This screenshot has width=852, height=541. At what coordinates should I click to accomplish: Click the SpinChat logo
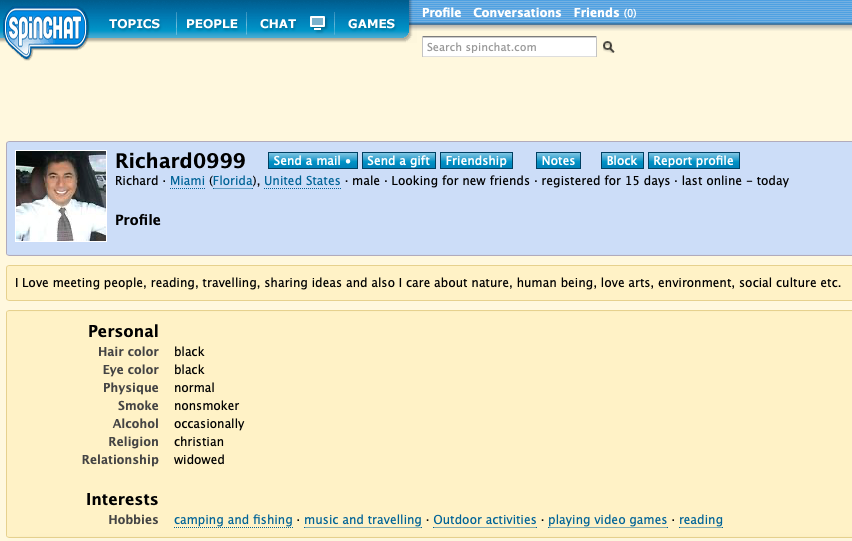(45, 31)
